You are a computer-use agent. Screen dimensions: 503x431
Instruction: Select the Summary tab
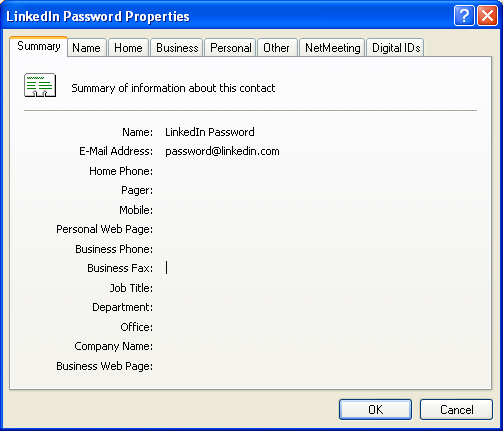tap(39, 46)
